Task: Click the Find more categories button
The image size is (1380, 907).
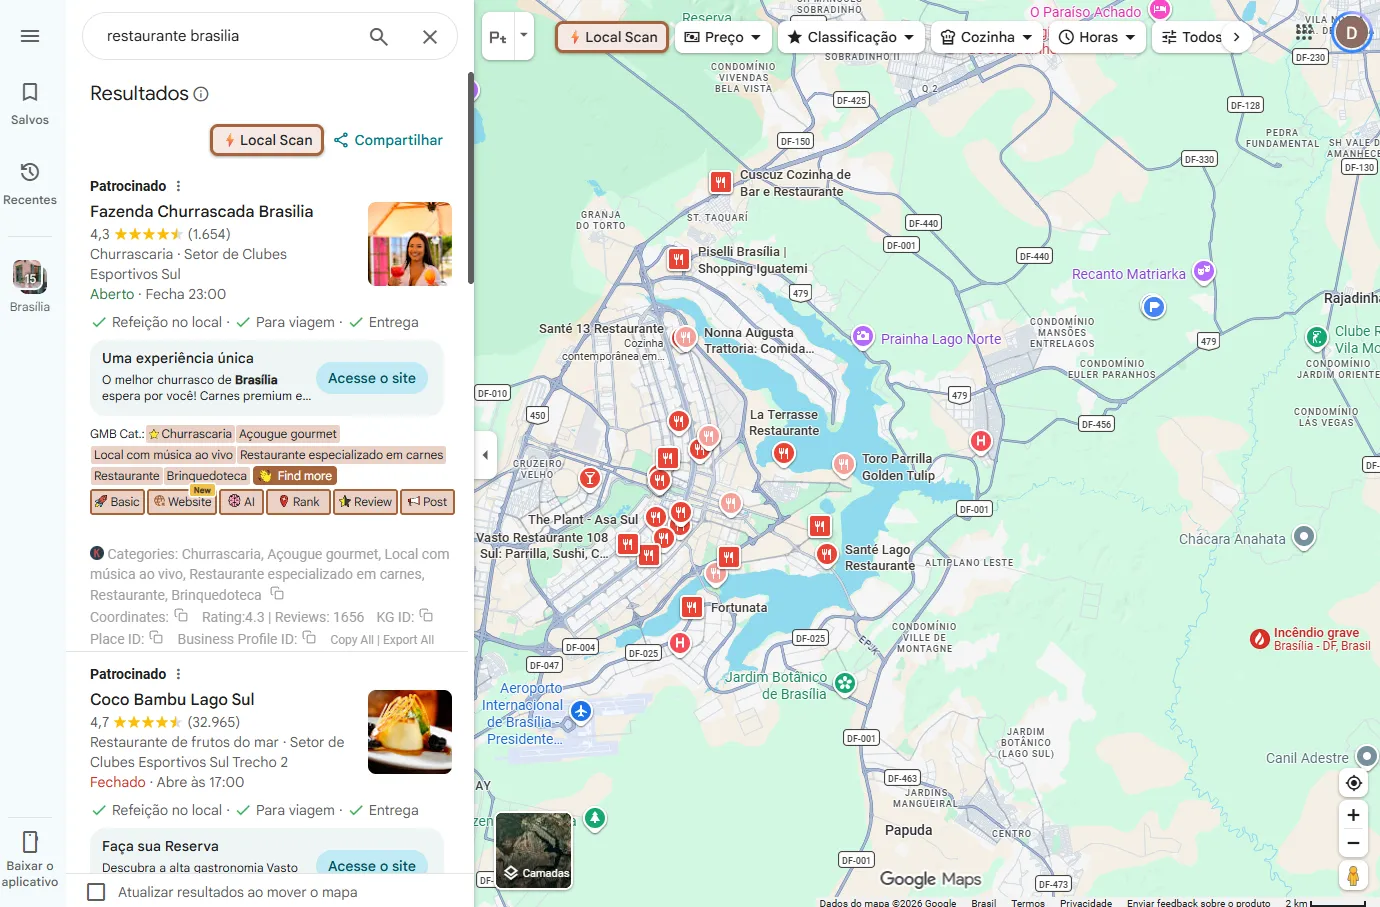Action: point(295,476)
